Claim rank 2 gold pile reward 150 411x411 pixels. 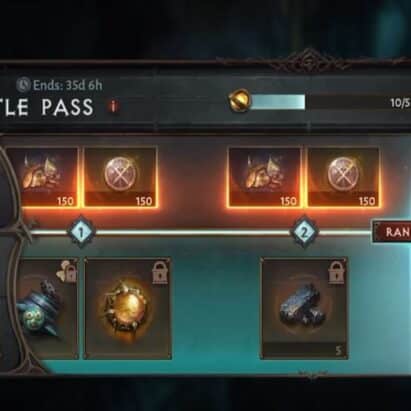point(264,178)
